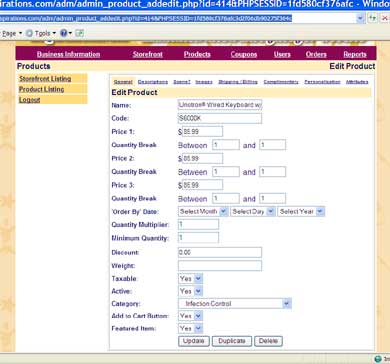Expand the address bar history dropdown arrow
Screen dimensions: 390x364
click(361, 18)
